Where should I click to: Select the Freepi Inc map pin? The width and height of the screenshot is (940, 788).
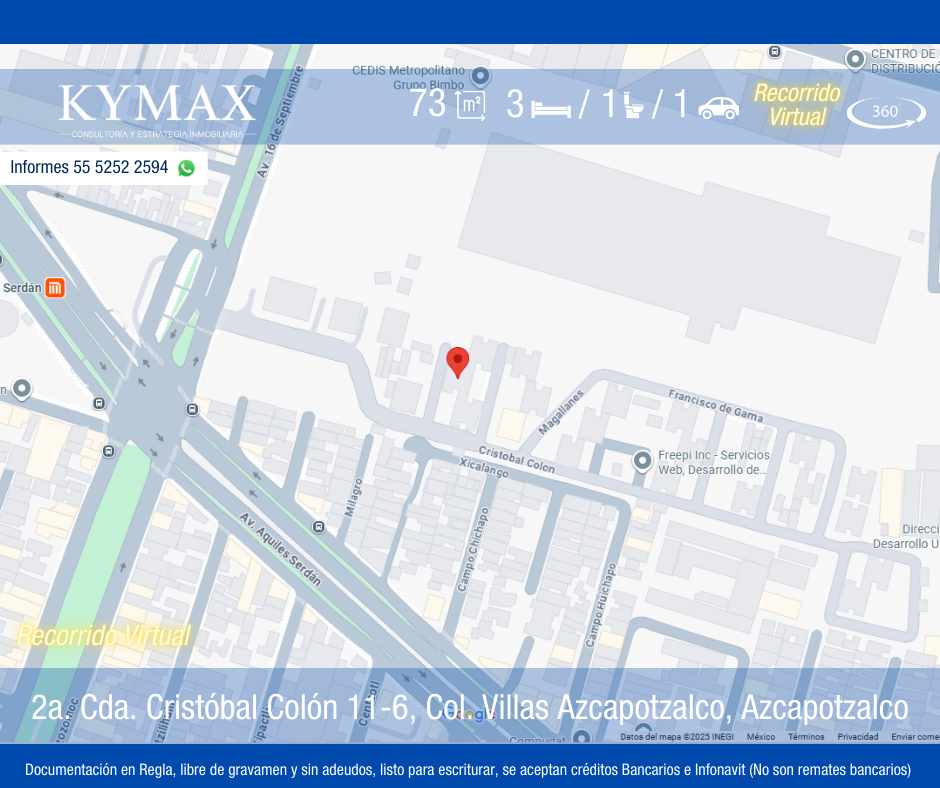(x=642, y=461)
